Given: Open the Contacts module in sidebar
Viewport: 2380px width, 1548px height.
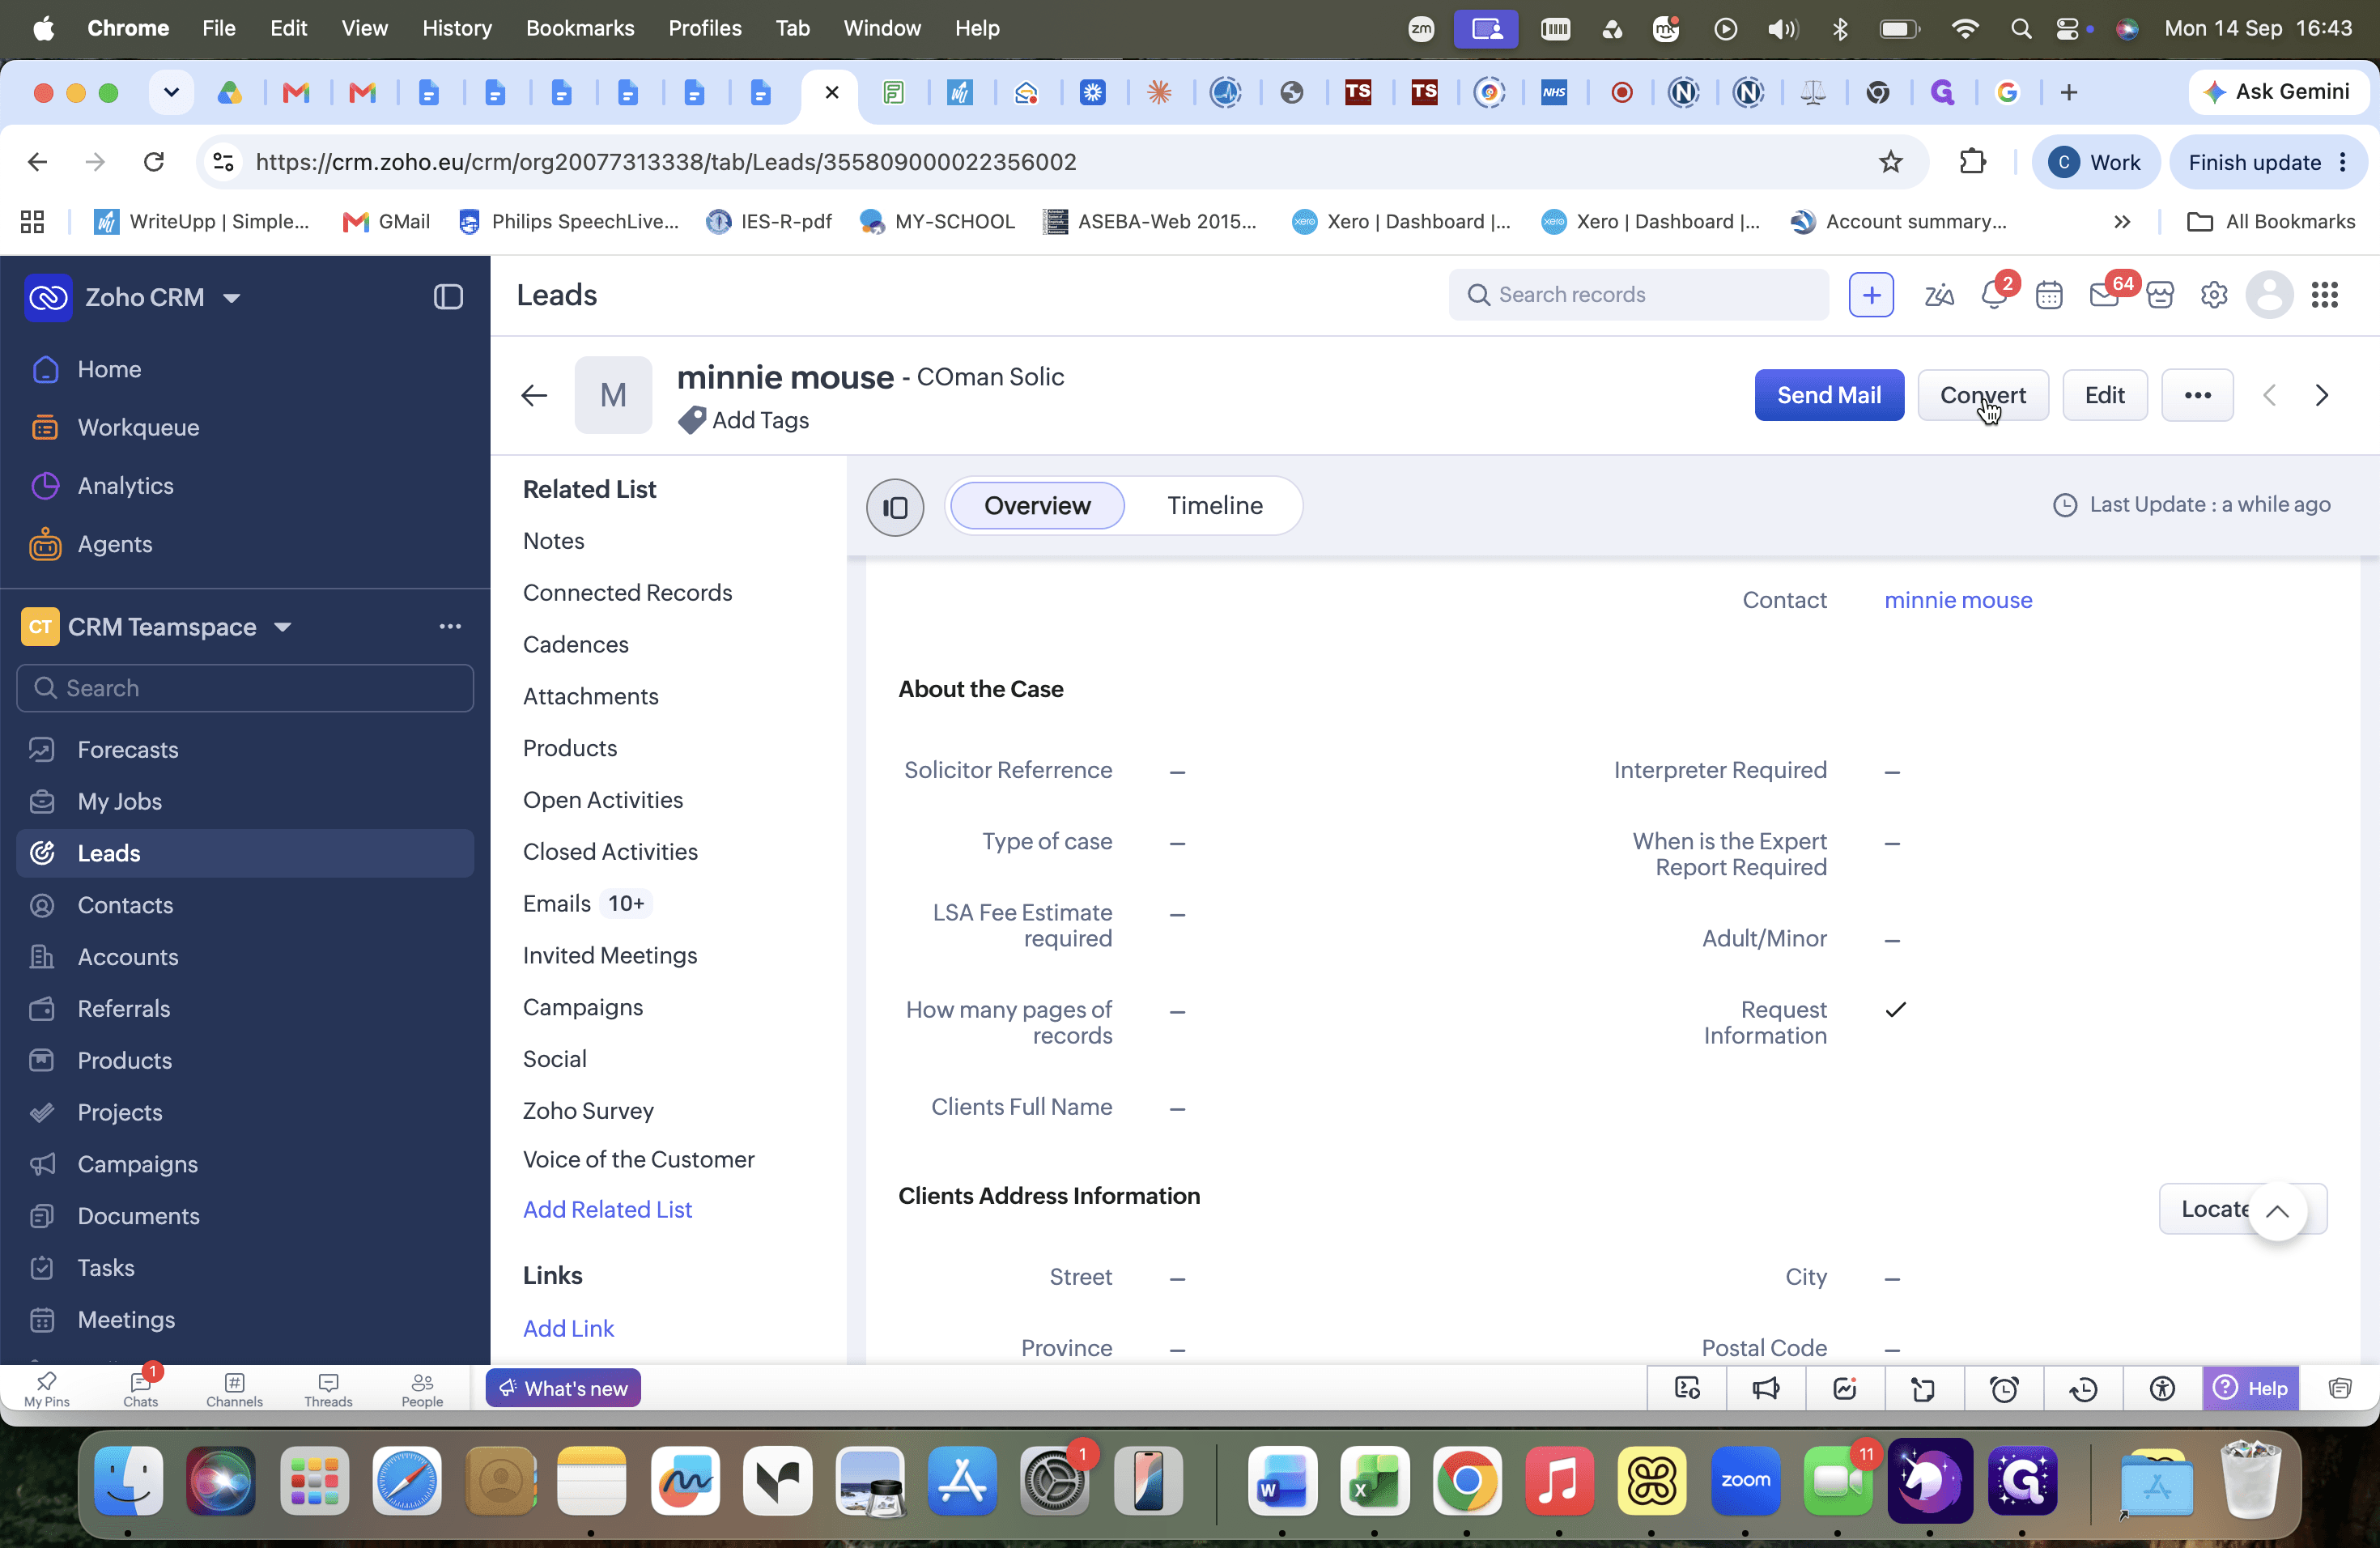Looking at the screenshot, I should click(125, 905).
